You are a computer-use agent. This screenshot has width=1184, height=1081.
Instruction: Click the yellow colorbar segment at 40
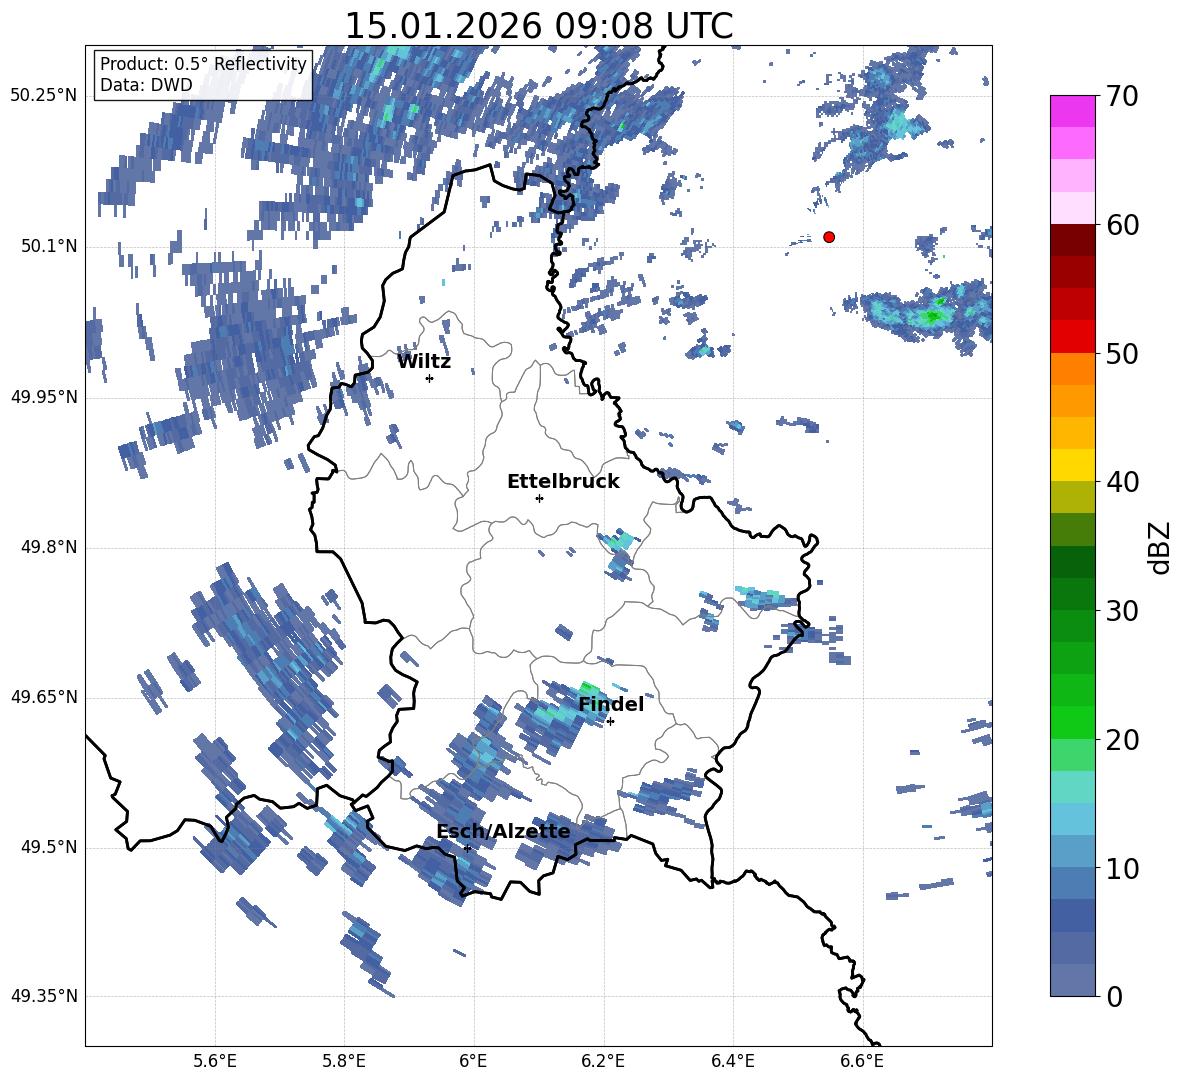[1072, 465]
